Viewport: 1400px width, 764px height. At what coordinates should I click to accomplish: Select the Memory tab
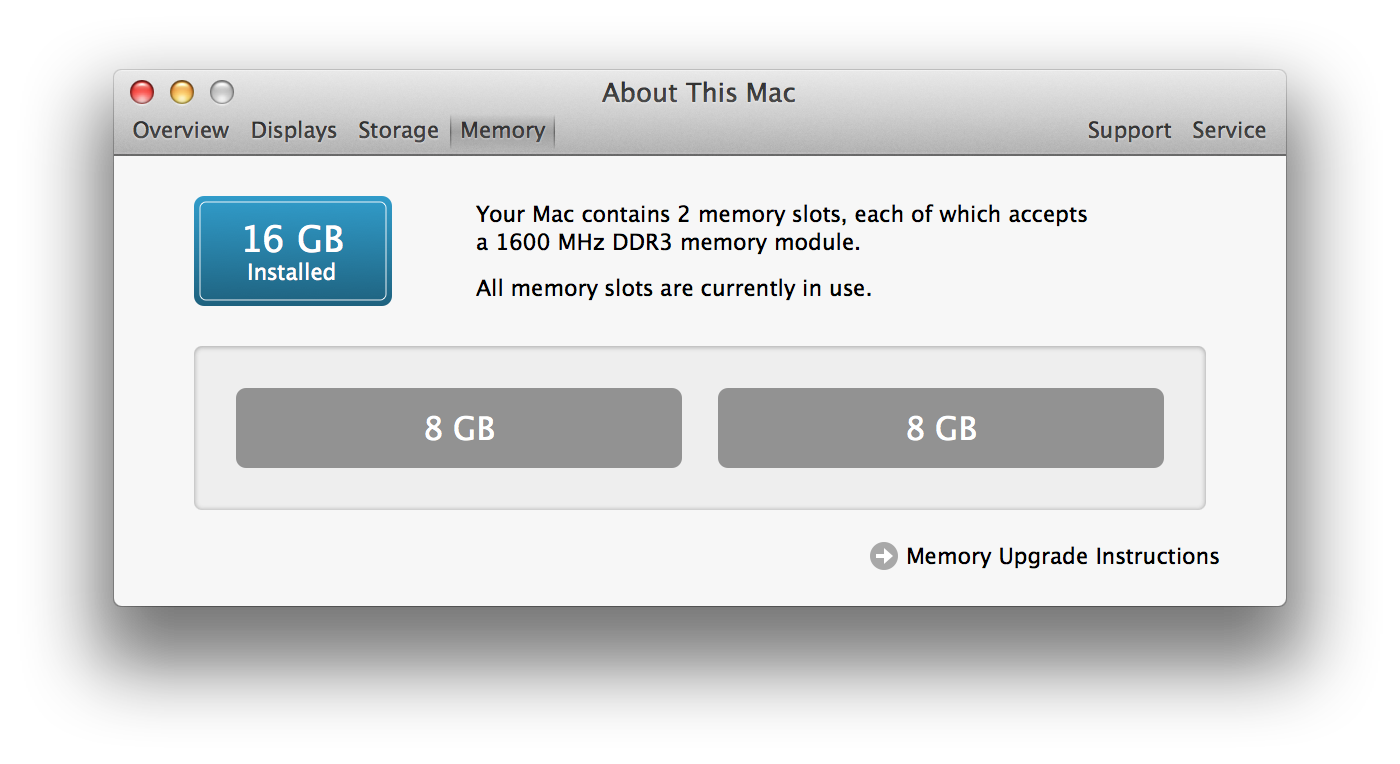[x=503, y=131]
